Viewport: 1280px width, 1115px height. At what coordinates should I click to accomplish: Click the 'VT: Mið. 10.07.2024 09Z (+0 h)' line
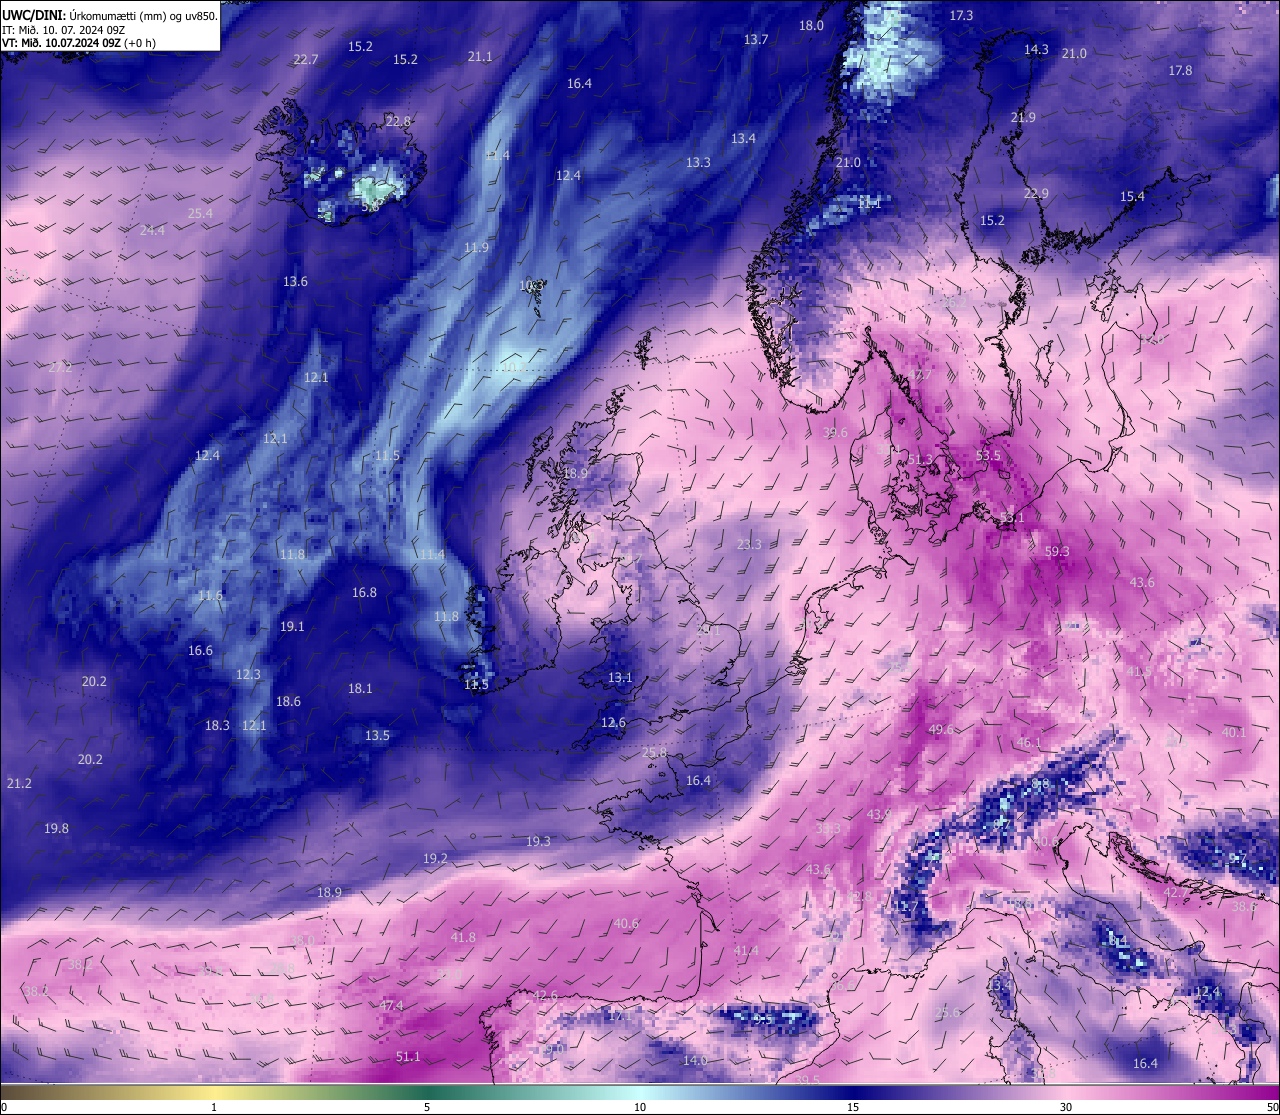coord(79,43)
